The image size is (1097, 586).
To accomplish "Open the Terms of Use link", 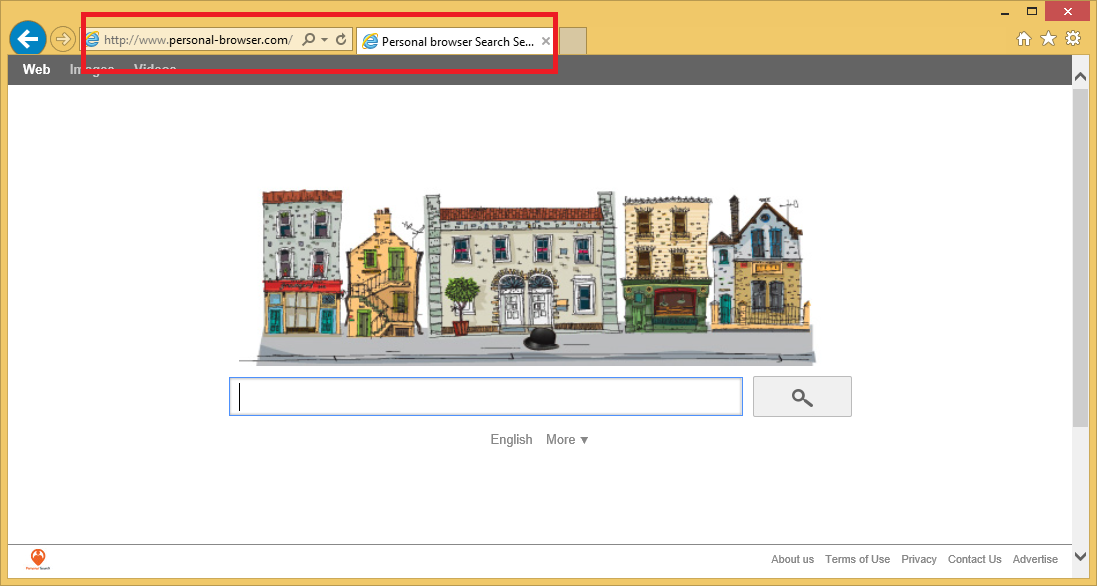I will click(x=857, y=559).
